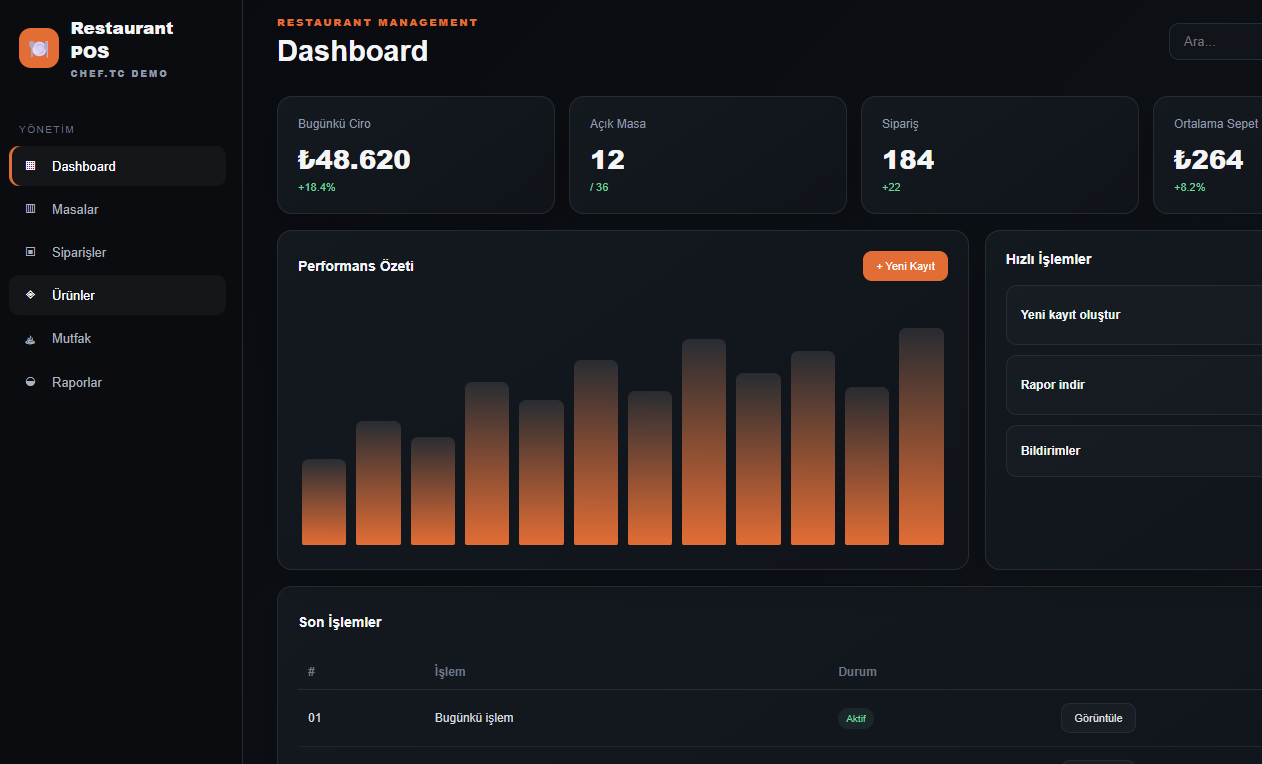Image resolution: width=1262 pixels, height=764 pixels.
Task: Click Görüntüle for the Bugünkü işlem row
Action: point(1098,718)
